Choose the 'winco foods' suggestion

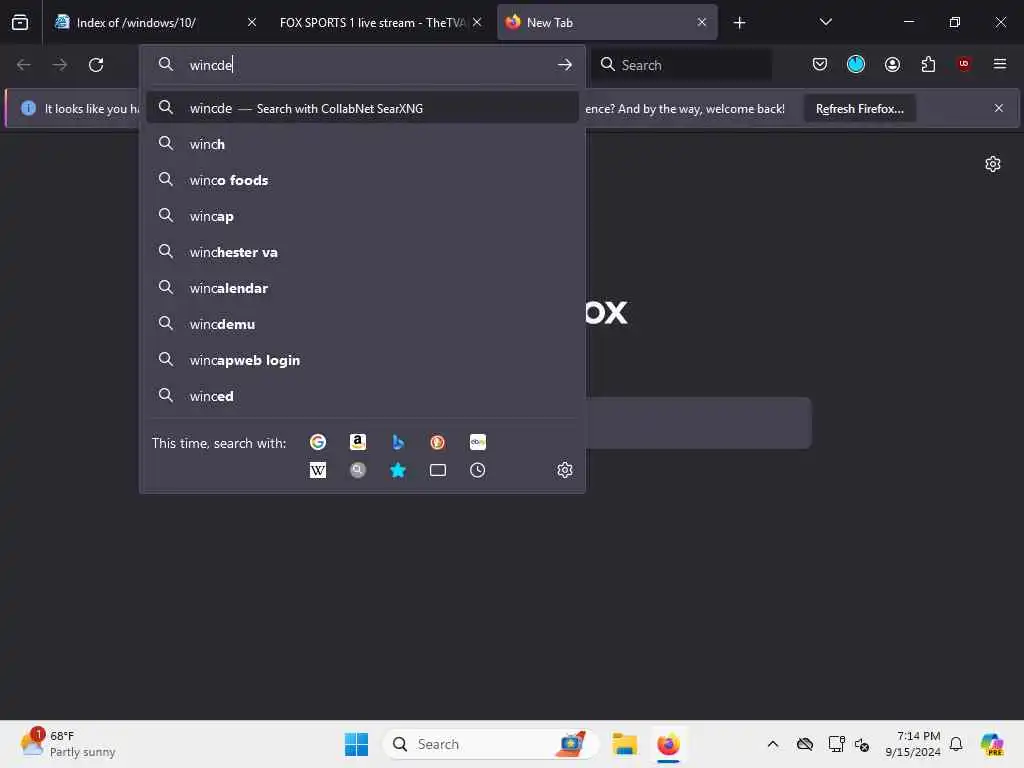click(x=362, y=180)
